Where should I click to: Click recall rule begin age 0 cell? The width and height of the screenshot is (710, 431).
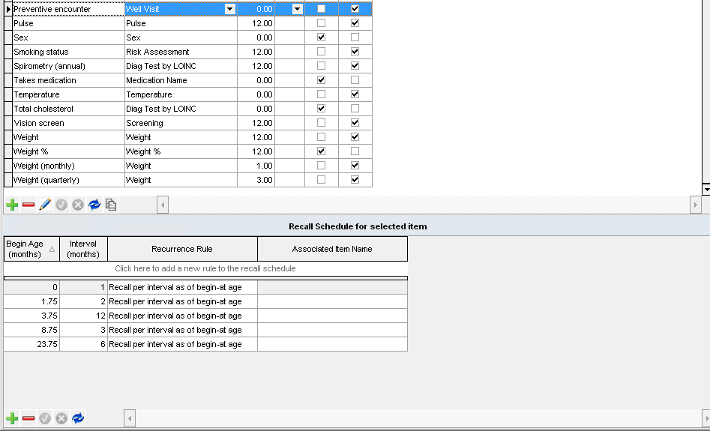[32, 287]
